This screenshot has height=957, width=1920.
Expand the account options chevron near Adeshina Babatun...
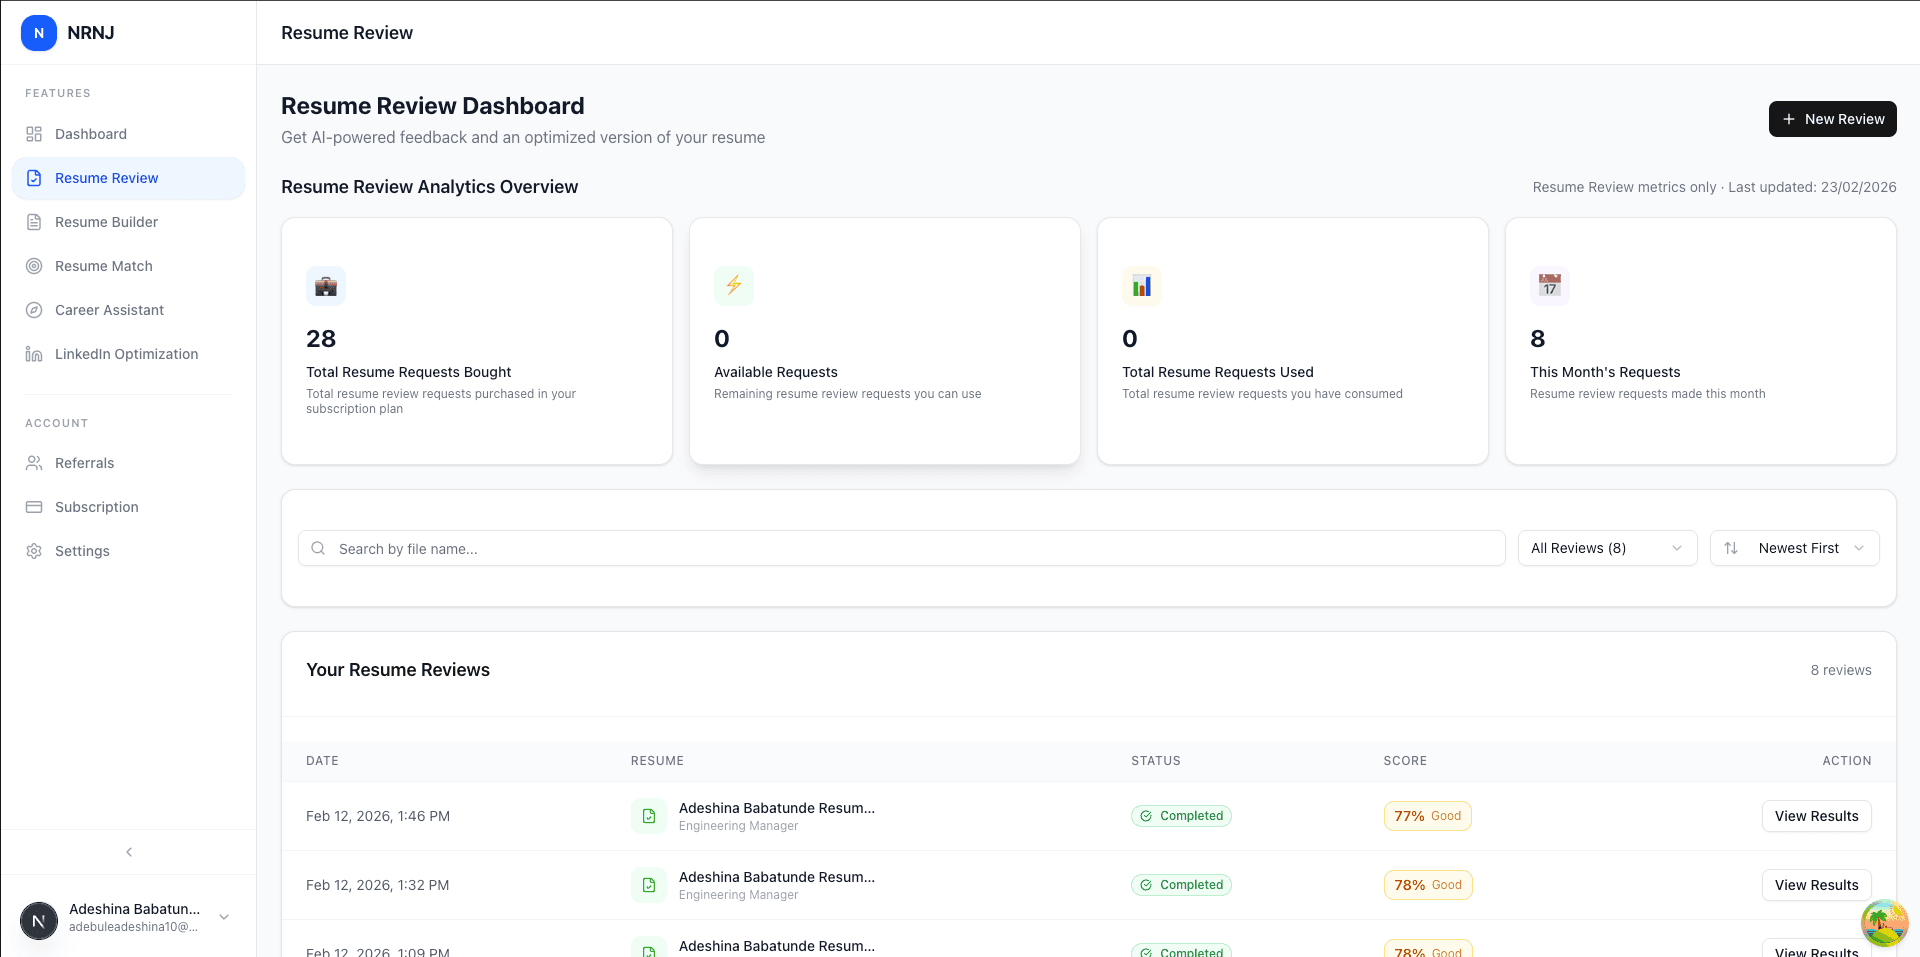pyautogui.click(x=224, y=917)
